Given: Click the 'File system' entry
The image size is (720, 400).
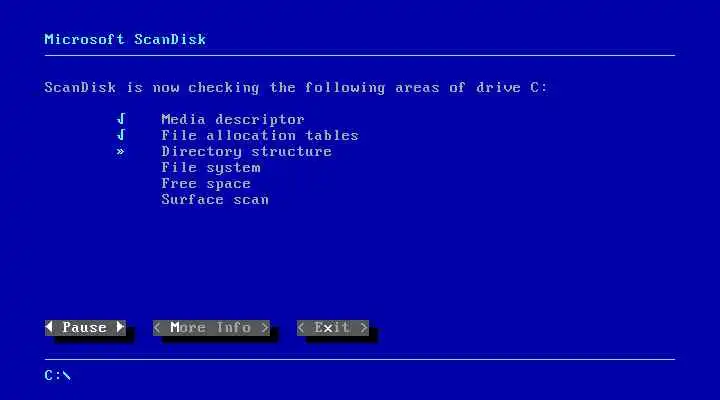Looking at the screenshot, I should pos(211,168).
